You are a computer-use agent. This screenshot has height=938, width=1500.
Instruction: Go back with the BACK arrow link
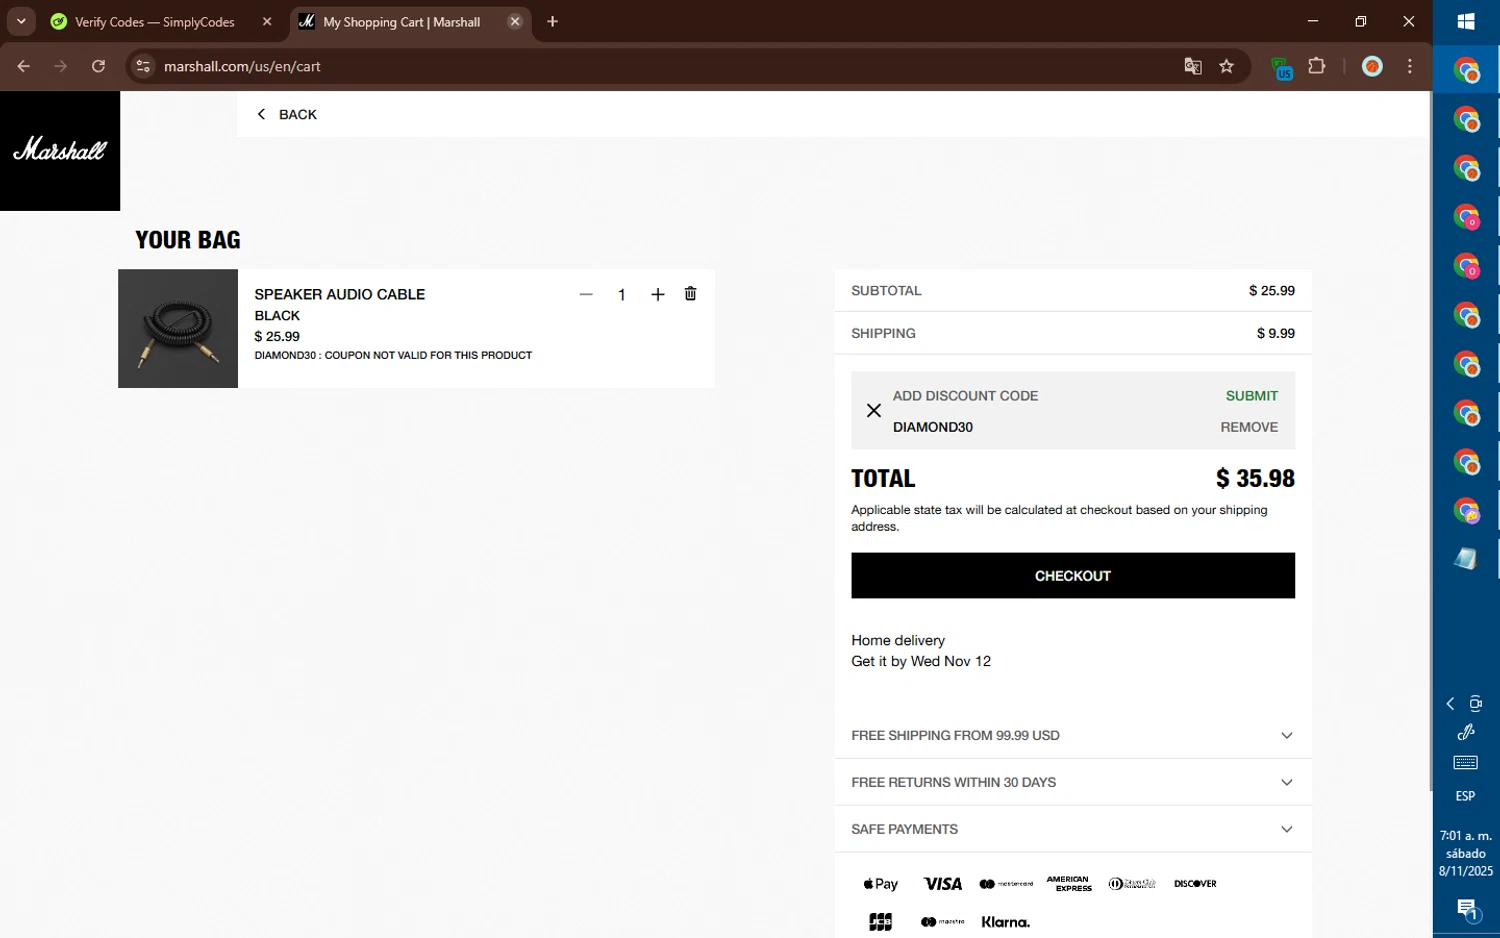287,114
